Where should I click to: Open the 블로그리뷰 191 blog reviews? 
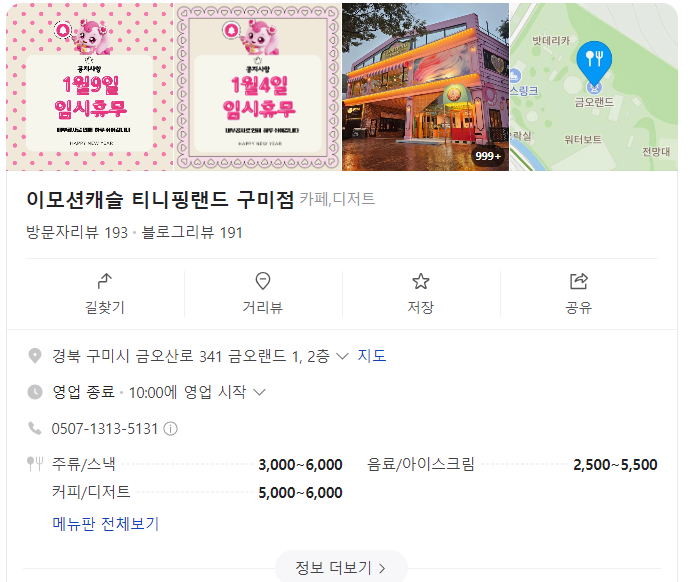tap(192, 233)
